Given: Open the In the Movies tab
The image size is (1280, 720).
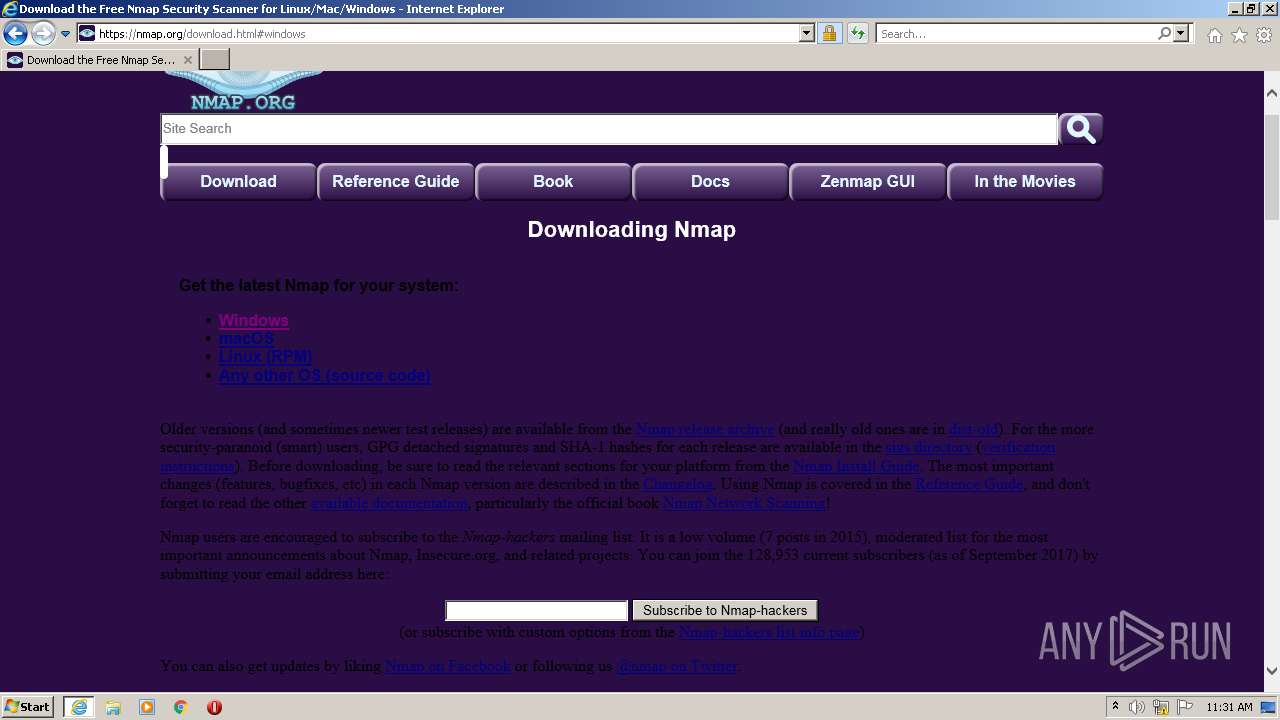Looking at the screenshot, I should pyautogui.click(x=1025, y=182).
